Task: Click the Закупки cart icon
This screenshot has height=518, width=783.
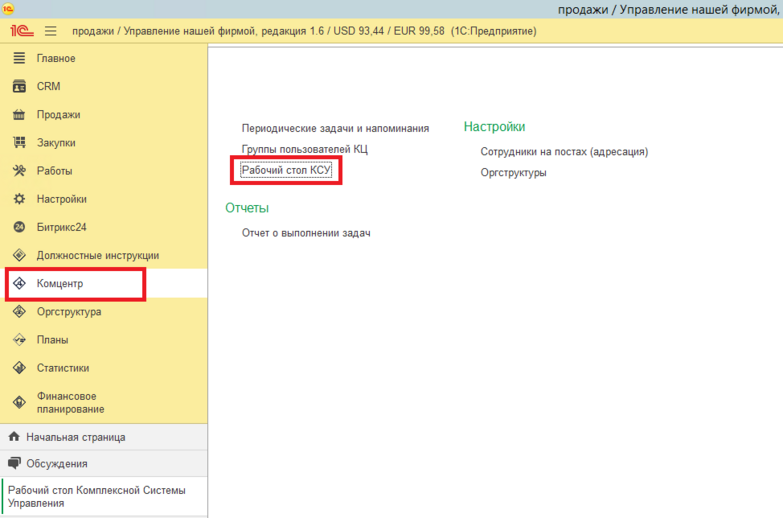Action: click(19, 142)
